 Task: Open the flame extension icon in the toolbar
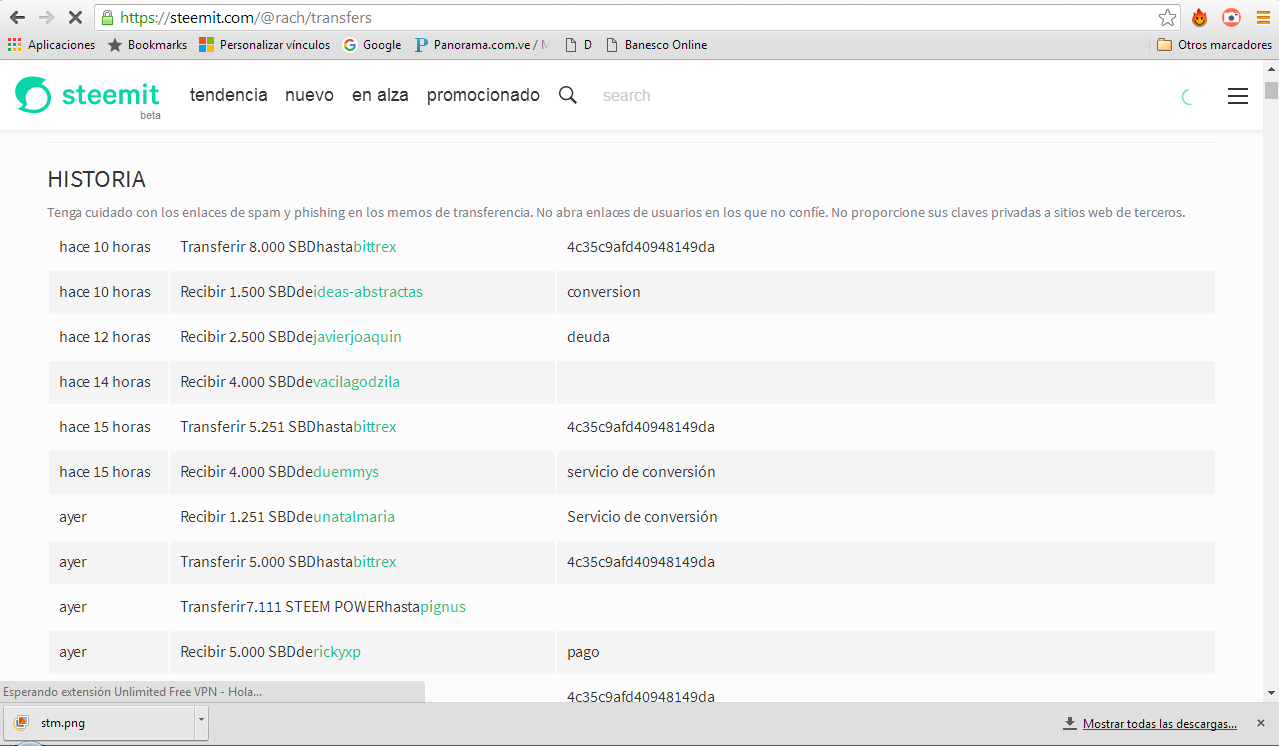click(x=1199, y=17)
